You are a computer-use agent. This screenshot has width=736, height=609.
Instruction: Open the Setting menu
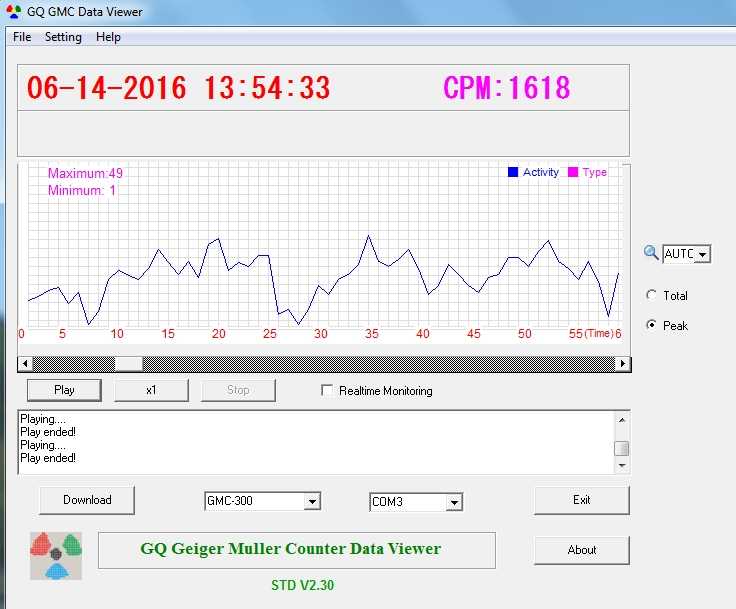63,37
